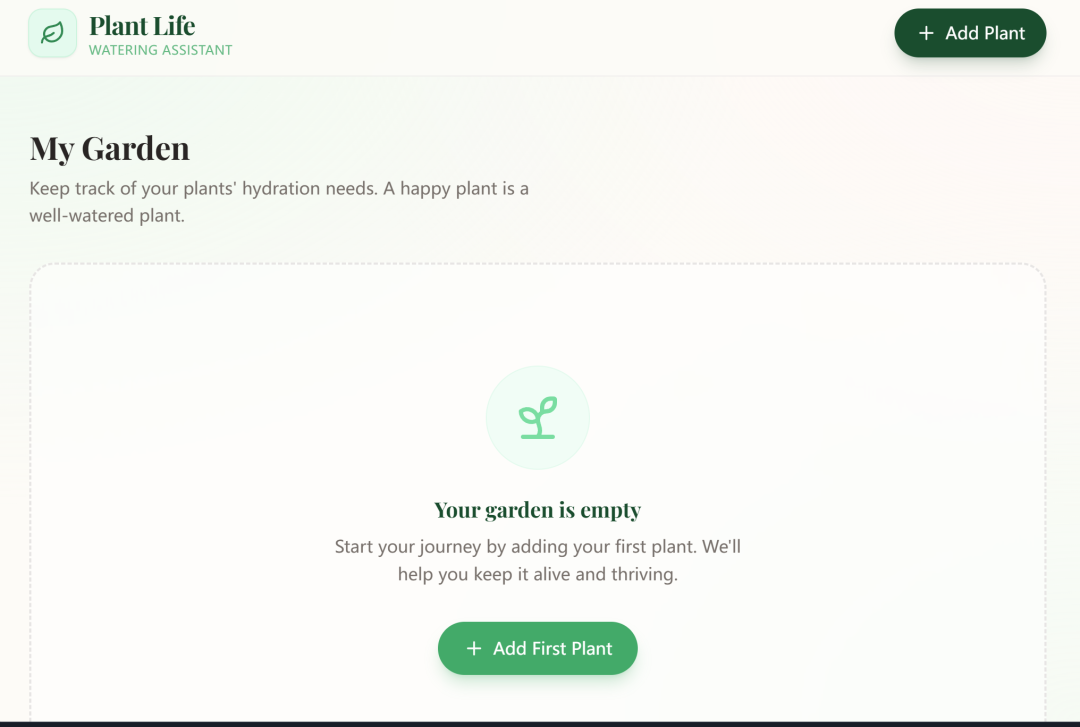Click the Plant Life title
Viewport: 1080px width, 727px height.
[143, 25]
